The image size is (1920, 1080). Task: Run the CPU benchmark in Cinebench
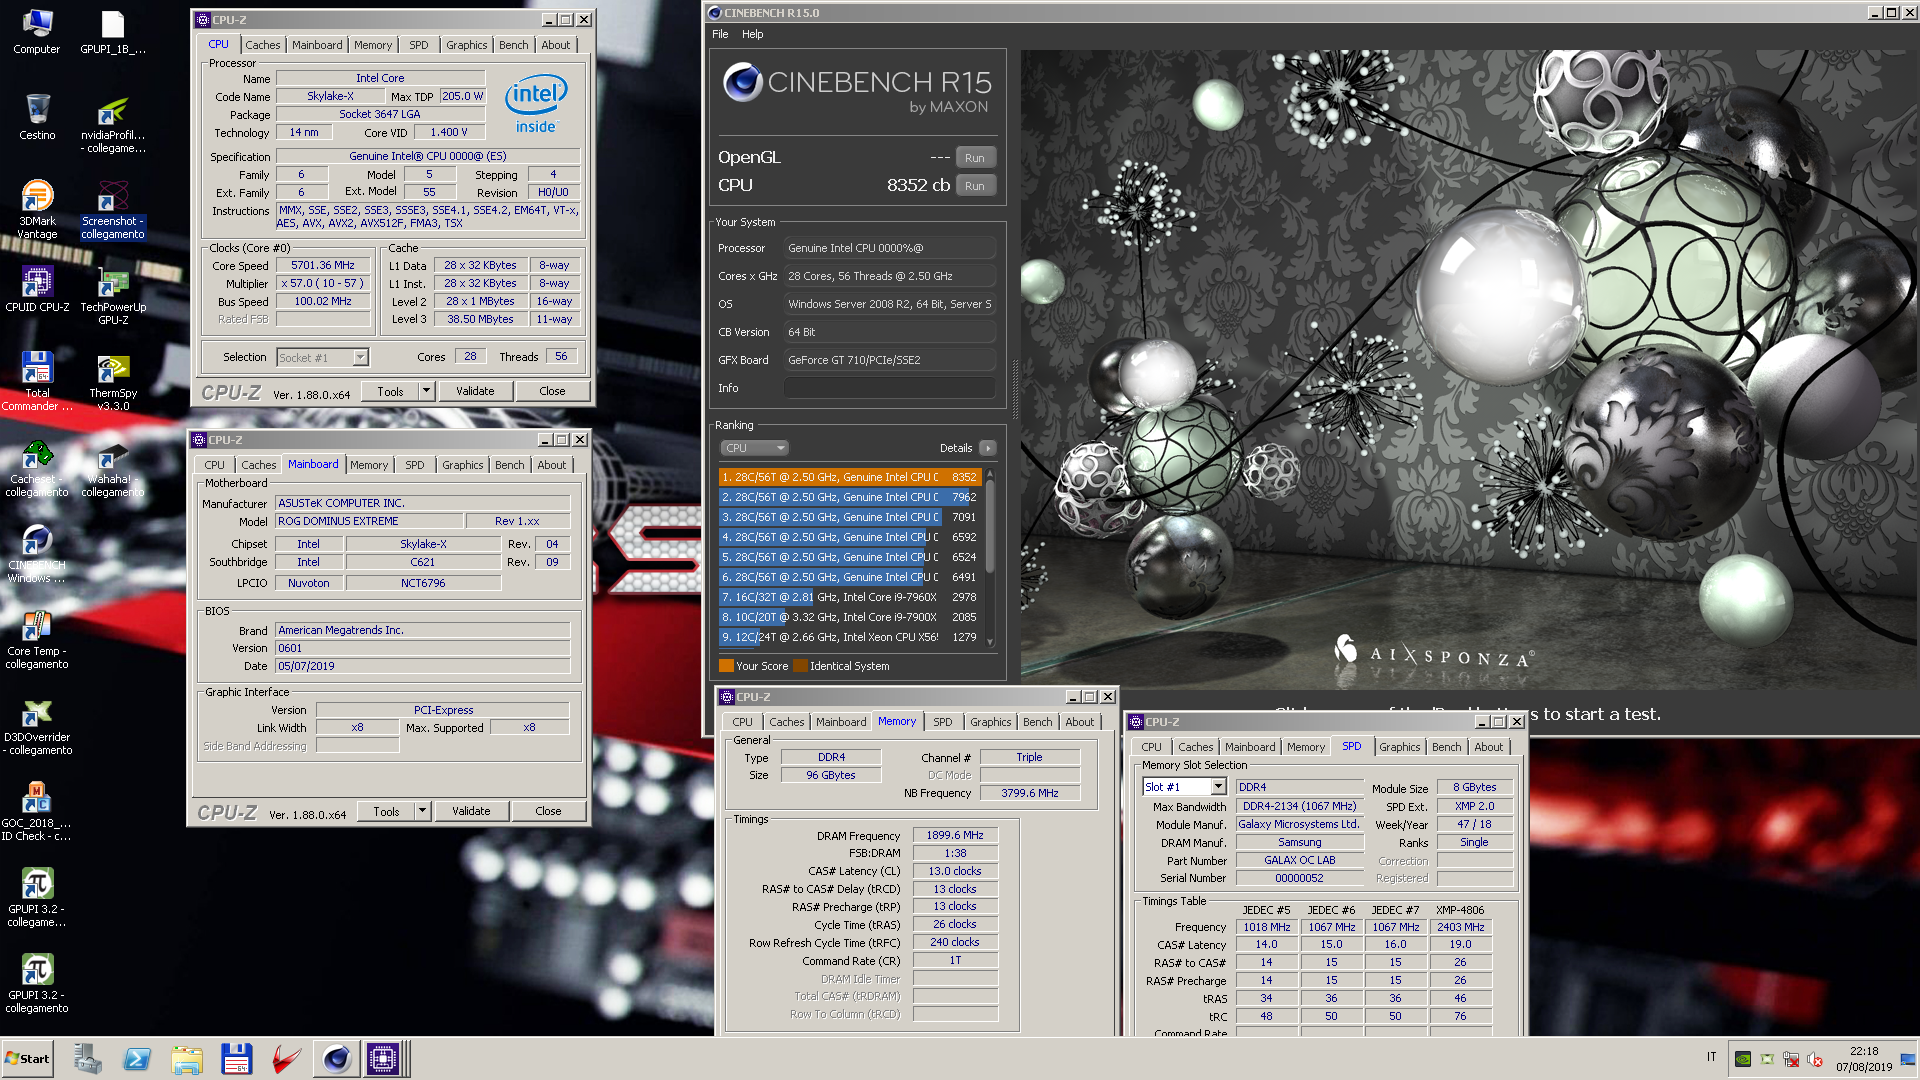tap(975, 186)
